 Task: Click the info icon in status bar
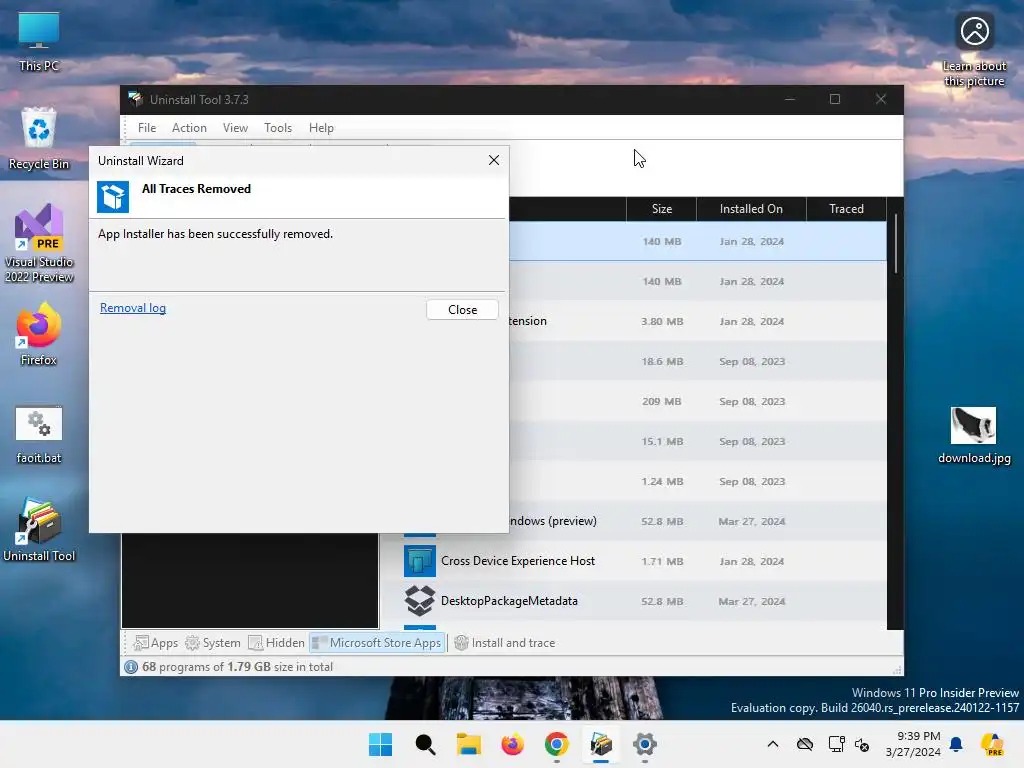click(131, 667)
